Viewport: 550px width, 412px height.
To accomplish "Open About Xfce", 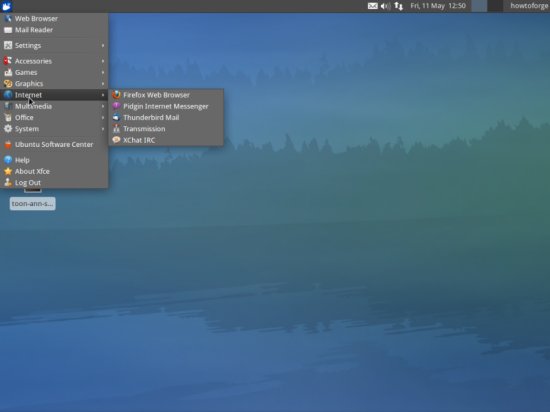I will [x=54, y=171].
